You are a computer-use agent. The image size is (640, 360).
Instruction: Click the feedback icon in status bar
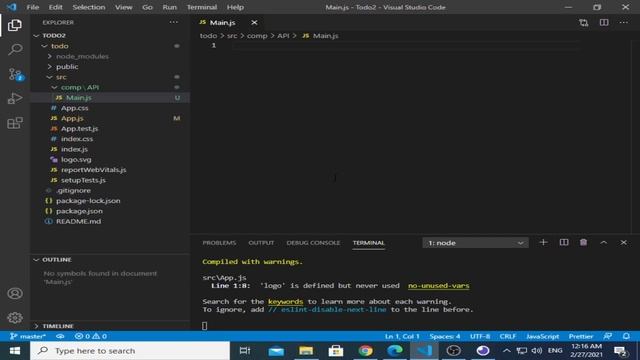(608, 336)
